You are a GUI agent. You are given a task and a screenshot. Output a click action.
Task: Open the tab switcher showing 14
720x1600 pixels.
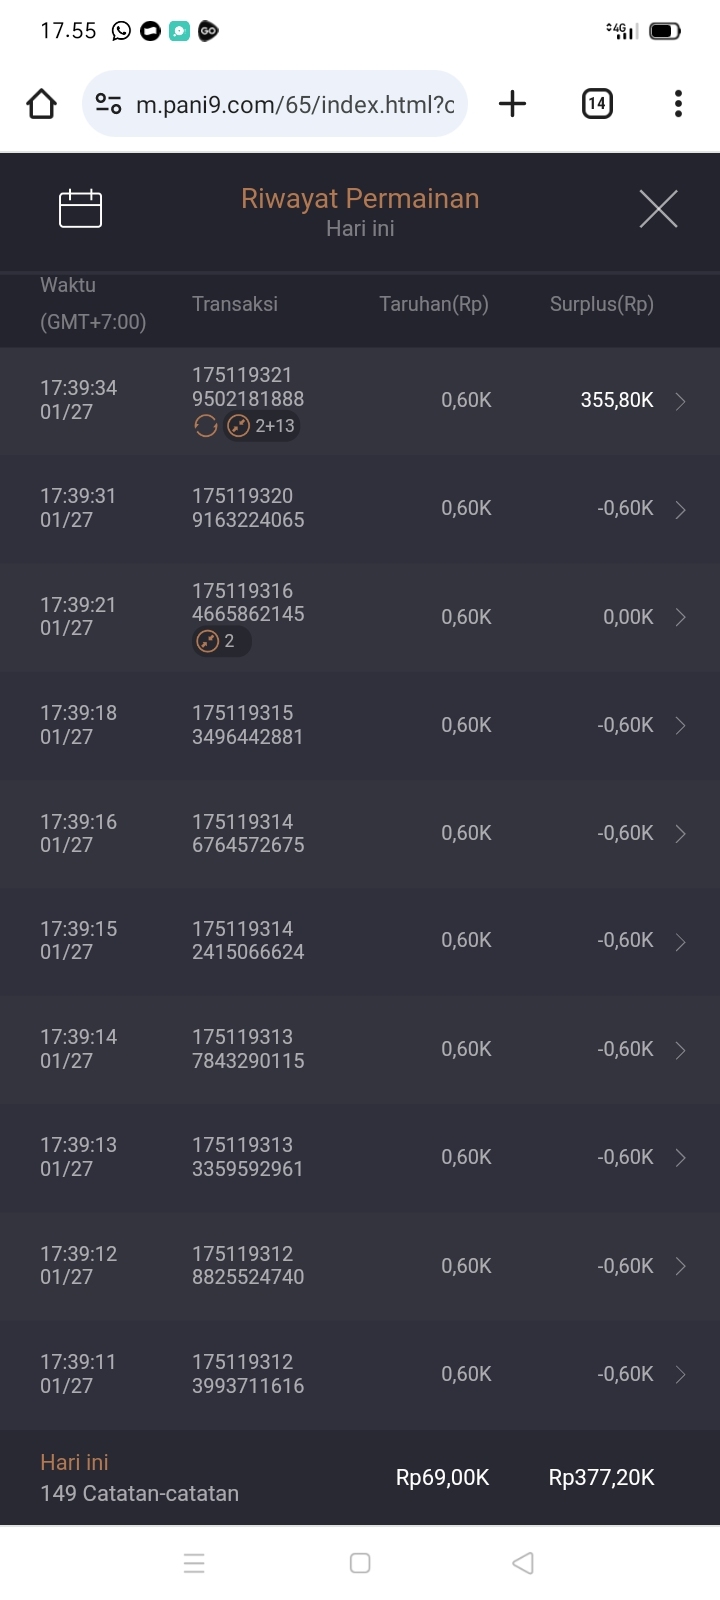pyautogui.click(x=597, y=104)
